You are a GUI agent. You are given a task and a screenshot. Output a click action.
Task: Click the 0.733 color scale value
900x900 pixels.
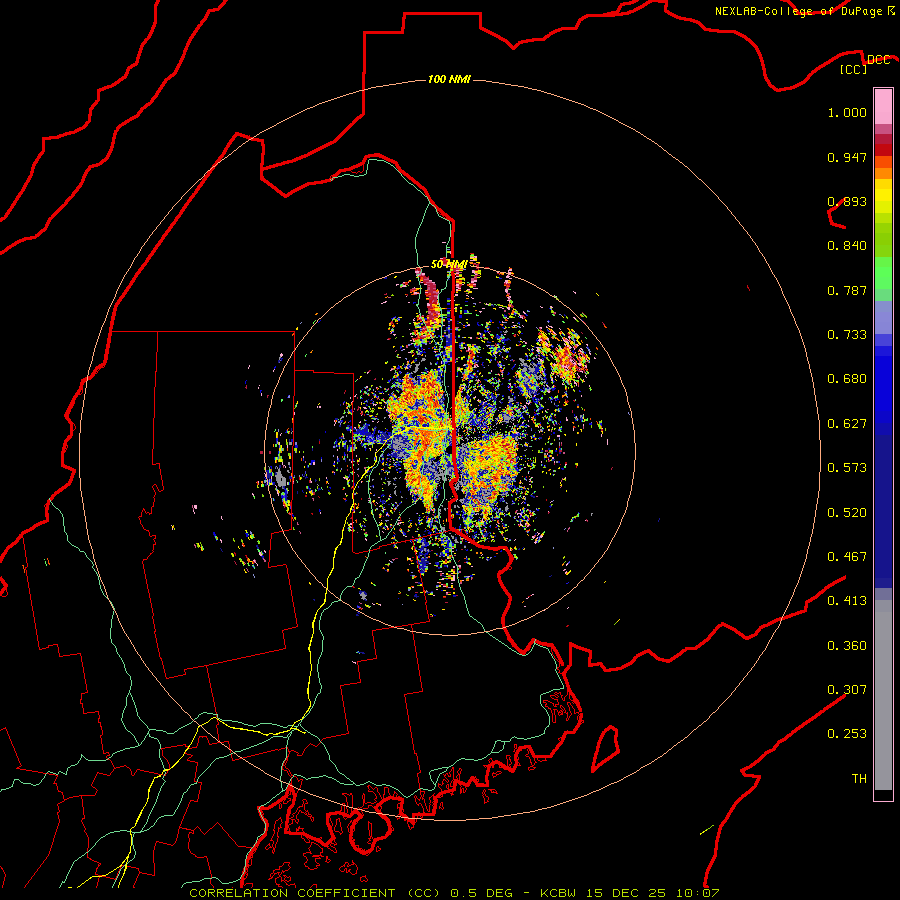pyautogui.click(x=847, y=335)
